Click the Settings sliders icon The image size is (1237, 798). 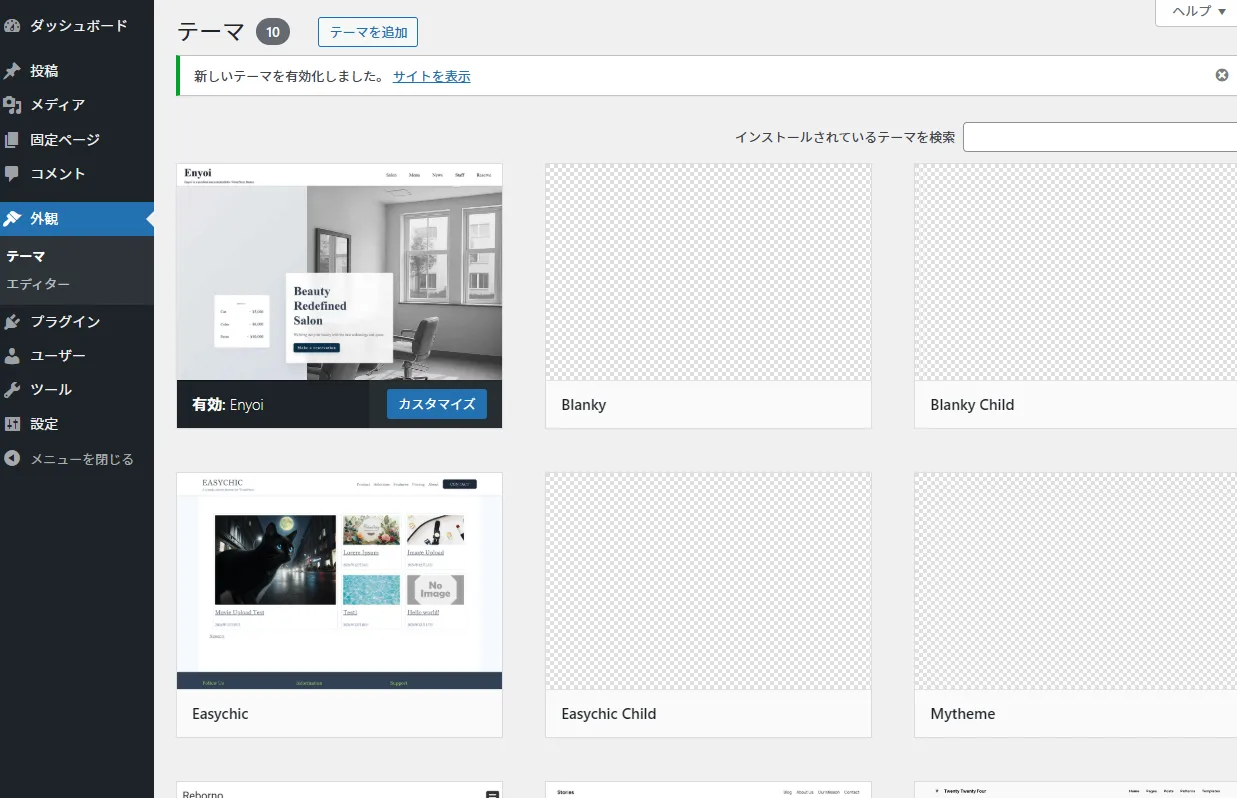click(12, 424)
